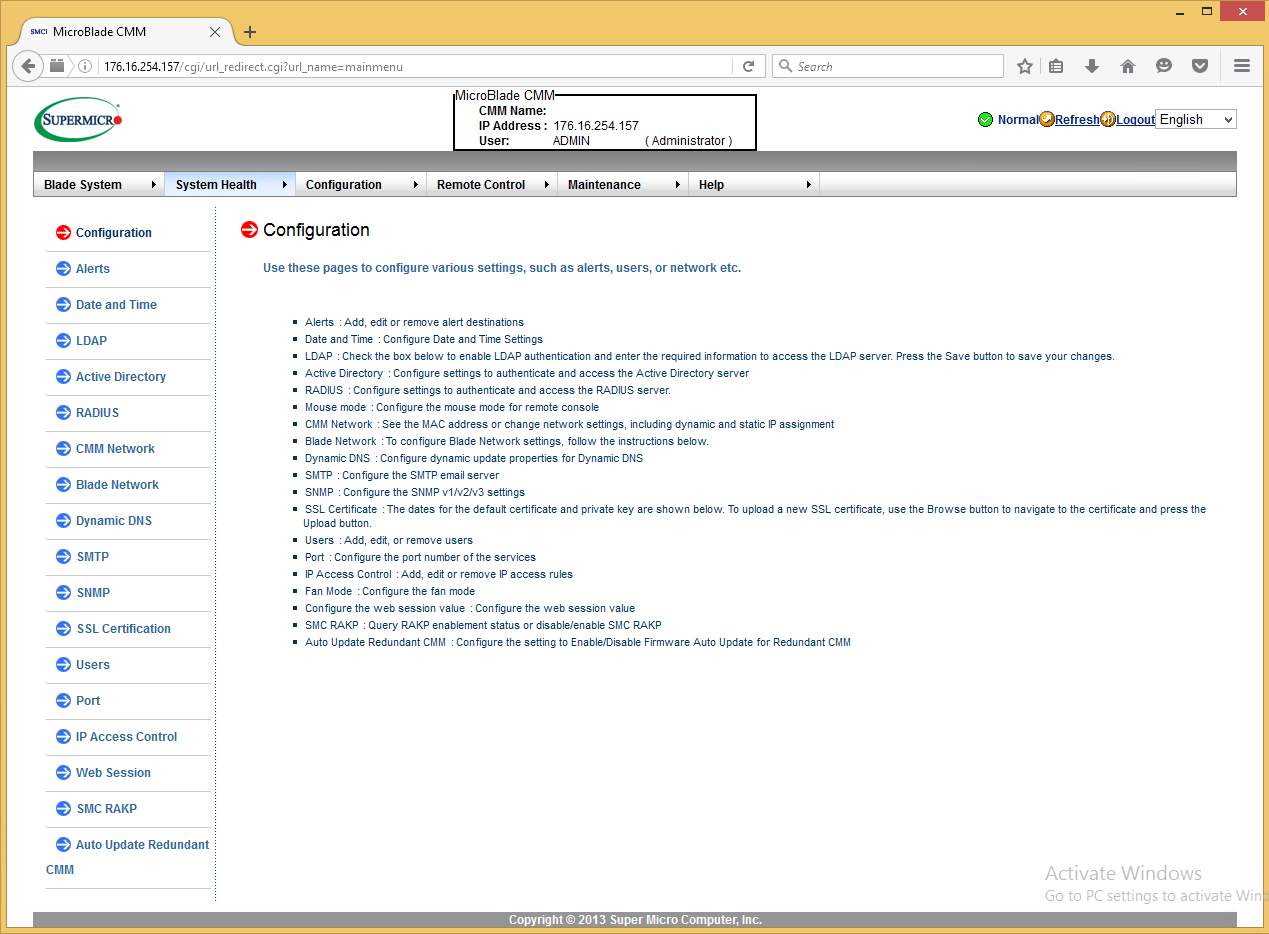Viewport: 1269px width, 934px height.
Task: Click the arrow icon beside Date and Time
Action: click(x=64, y=304)
